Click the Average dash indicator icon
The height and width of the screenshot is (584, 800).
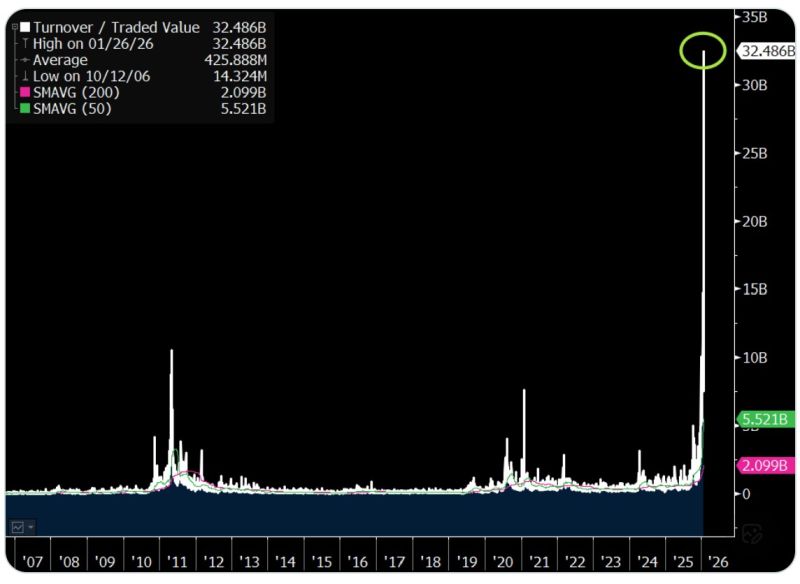coord(24,59)
